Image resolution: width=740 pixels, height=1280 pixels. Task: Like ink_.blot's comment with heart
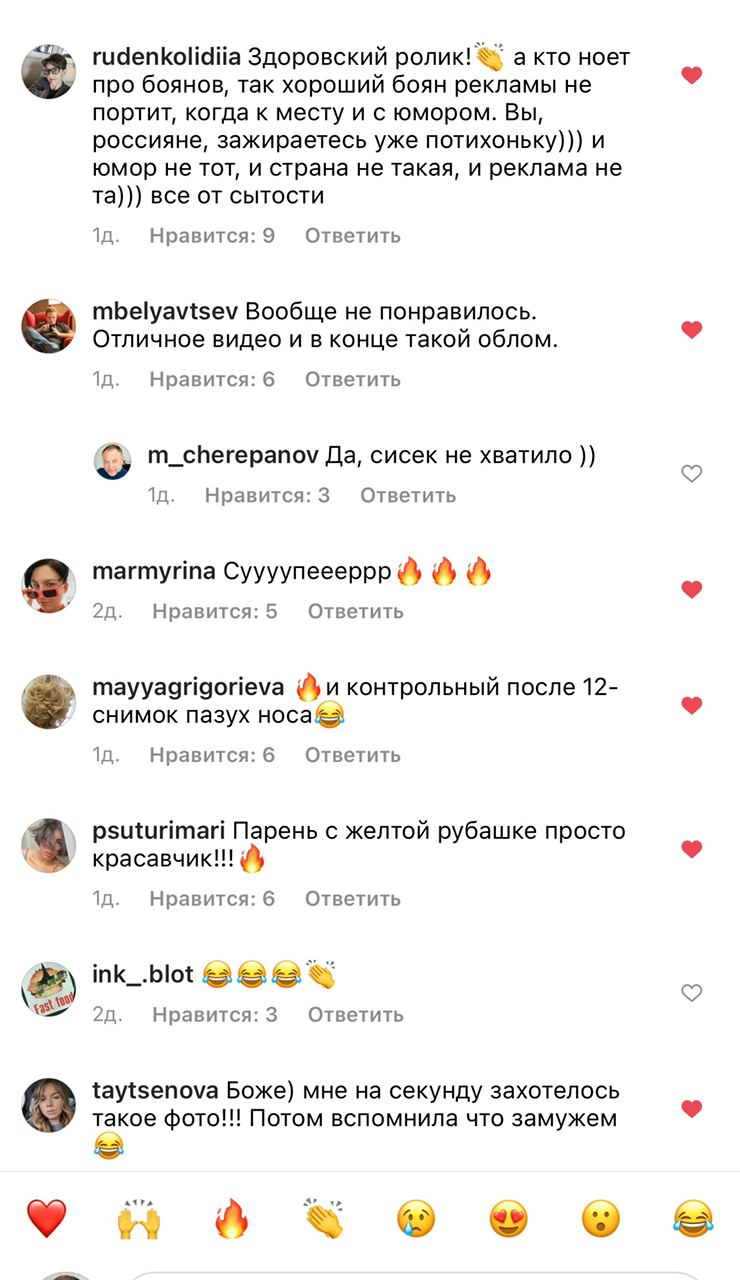691,993
